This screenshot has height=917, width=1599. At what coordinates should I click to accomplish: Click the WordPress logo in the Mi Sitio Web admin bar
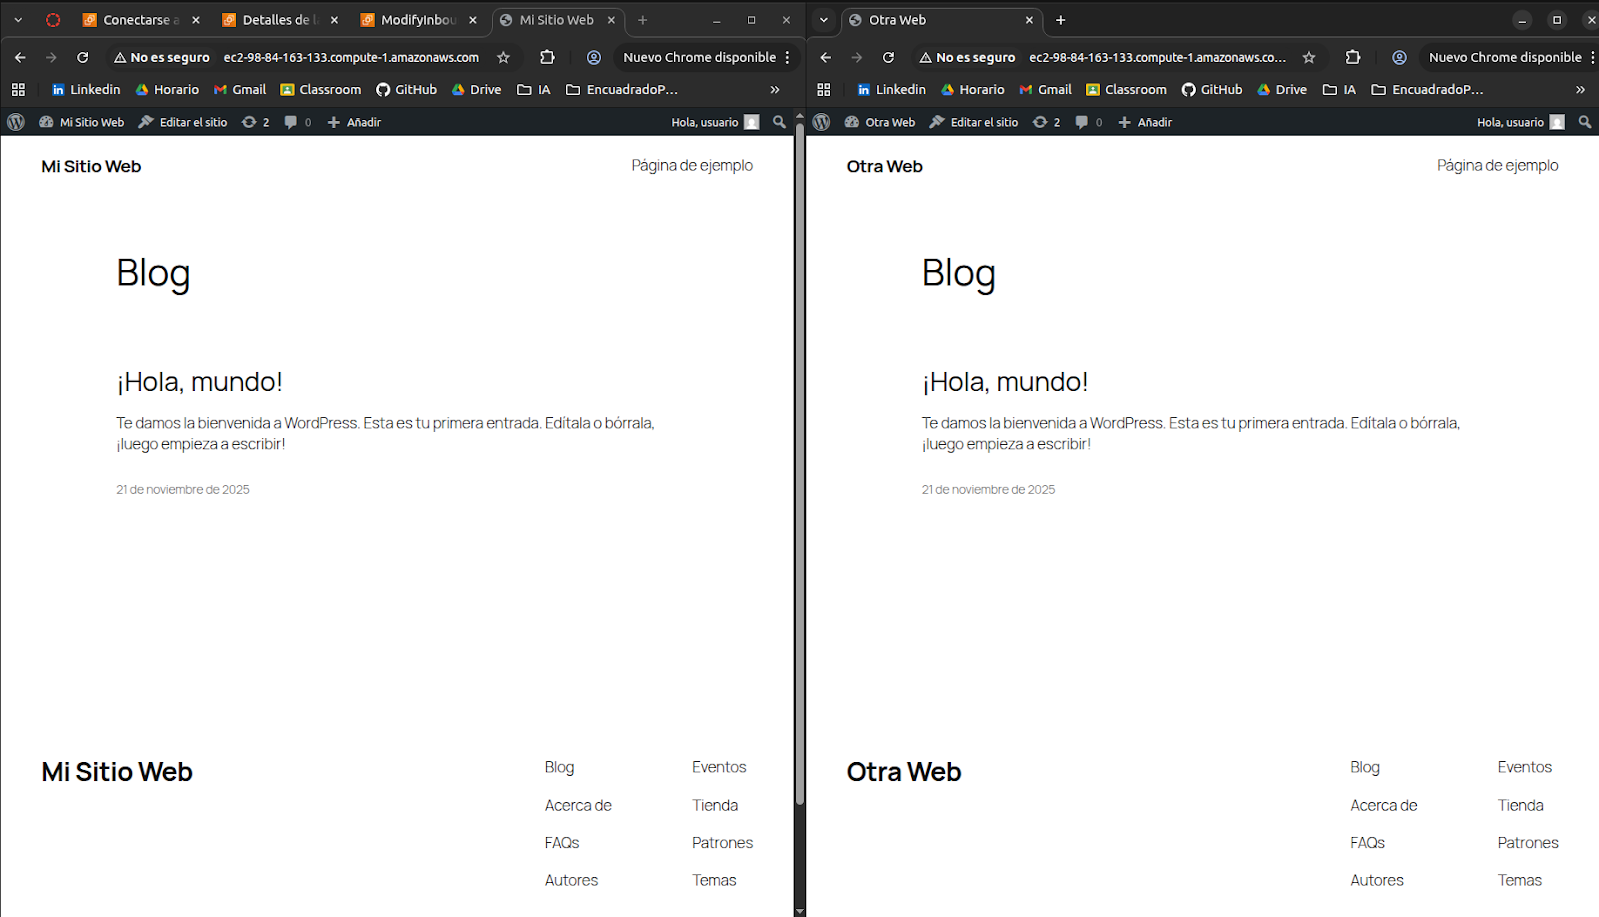coord(16,122)
